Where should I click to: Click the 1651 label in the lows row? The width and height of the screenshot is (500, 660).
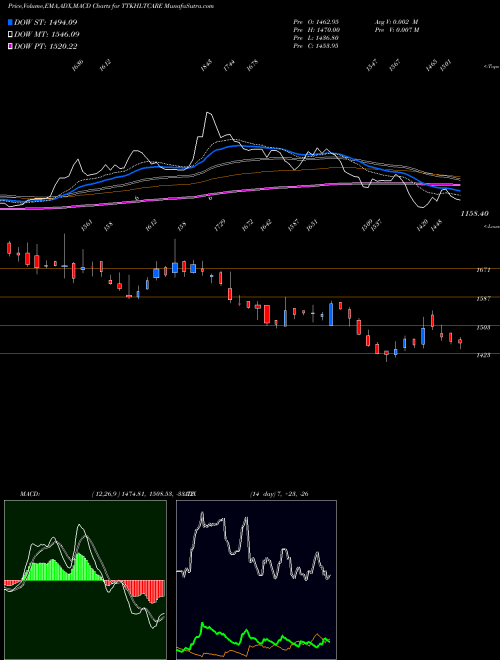tap(311, 225)
